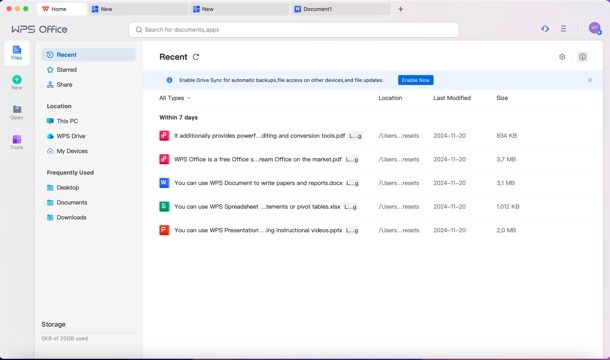Refresh the Recent list
The image size is (610, 360).
coord(196,57)
